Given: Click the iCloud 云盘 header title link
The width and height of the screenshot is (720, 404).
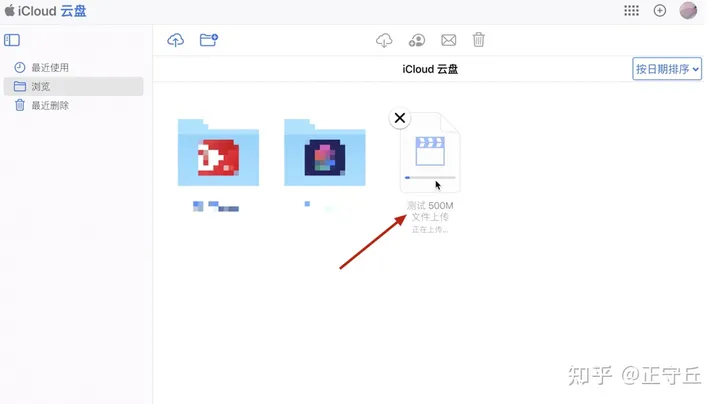Looking at the screenshot, I should tap(52, 11).
